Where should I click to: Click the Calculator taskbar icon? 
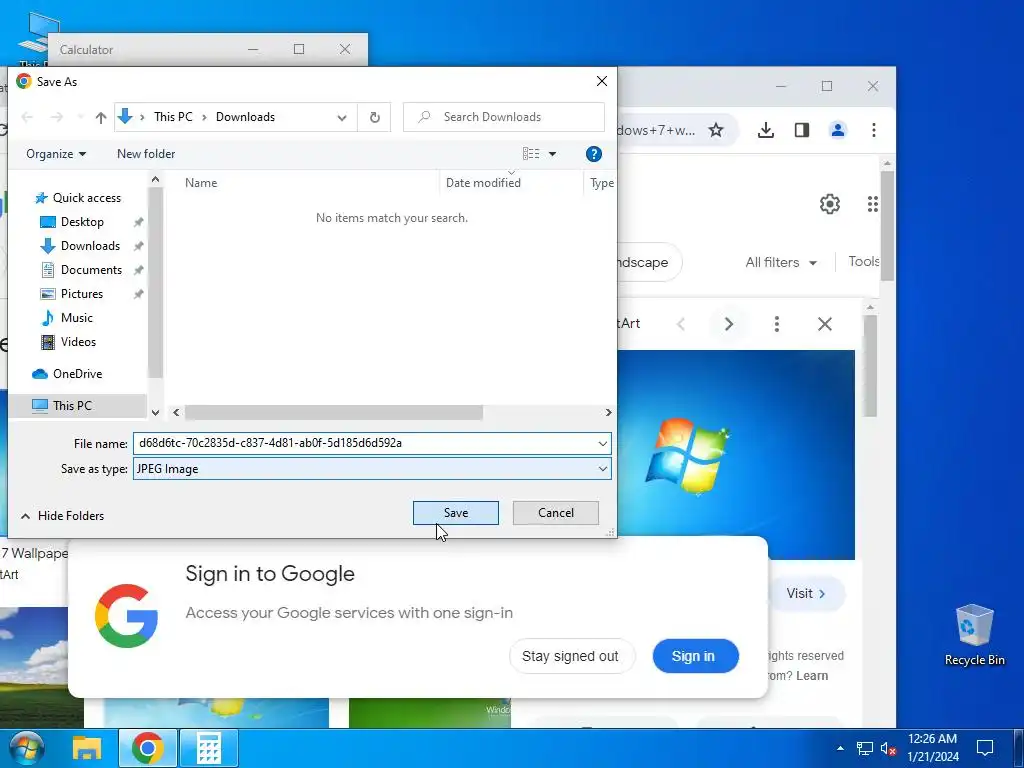(209, 748)
